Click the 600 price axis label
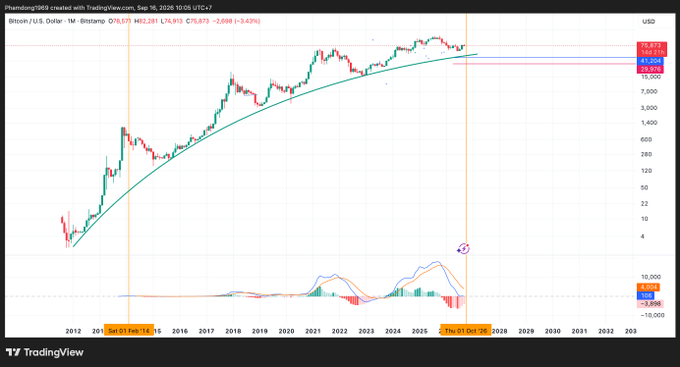 (x=646, y=139)
